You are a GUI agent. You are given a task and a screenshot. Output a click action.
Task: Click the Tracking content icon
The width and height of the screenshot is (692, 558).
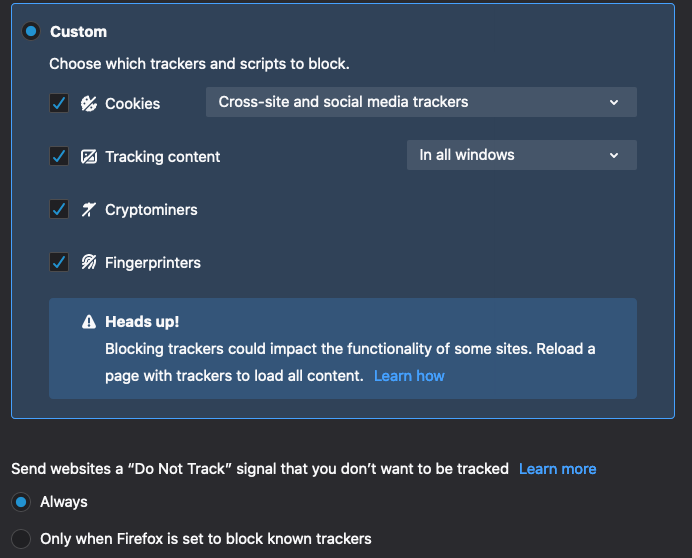pos(89,157)
